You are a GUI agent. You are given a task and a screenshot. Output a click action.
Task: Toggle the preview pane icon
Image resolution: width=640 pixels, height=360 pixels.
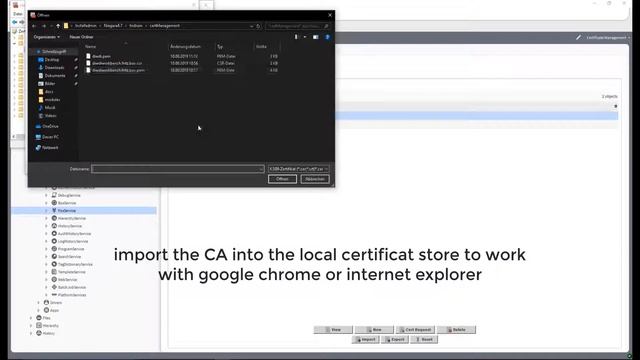pyautogui.click(x=316, y=37)
